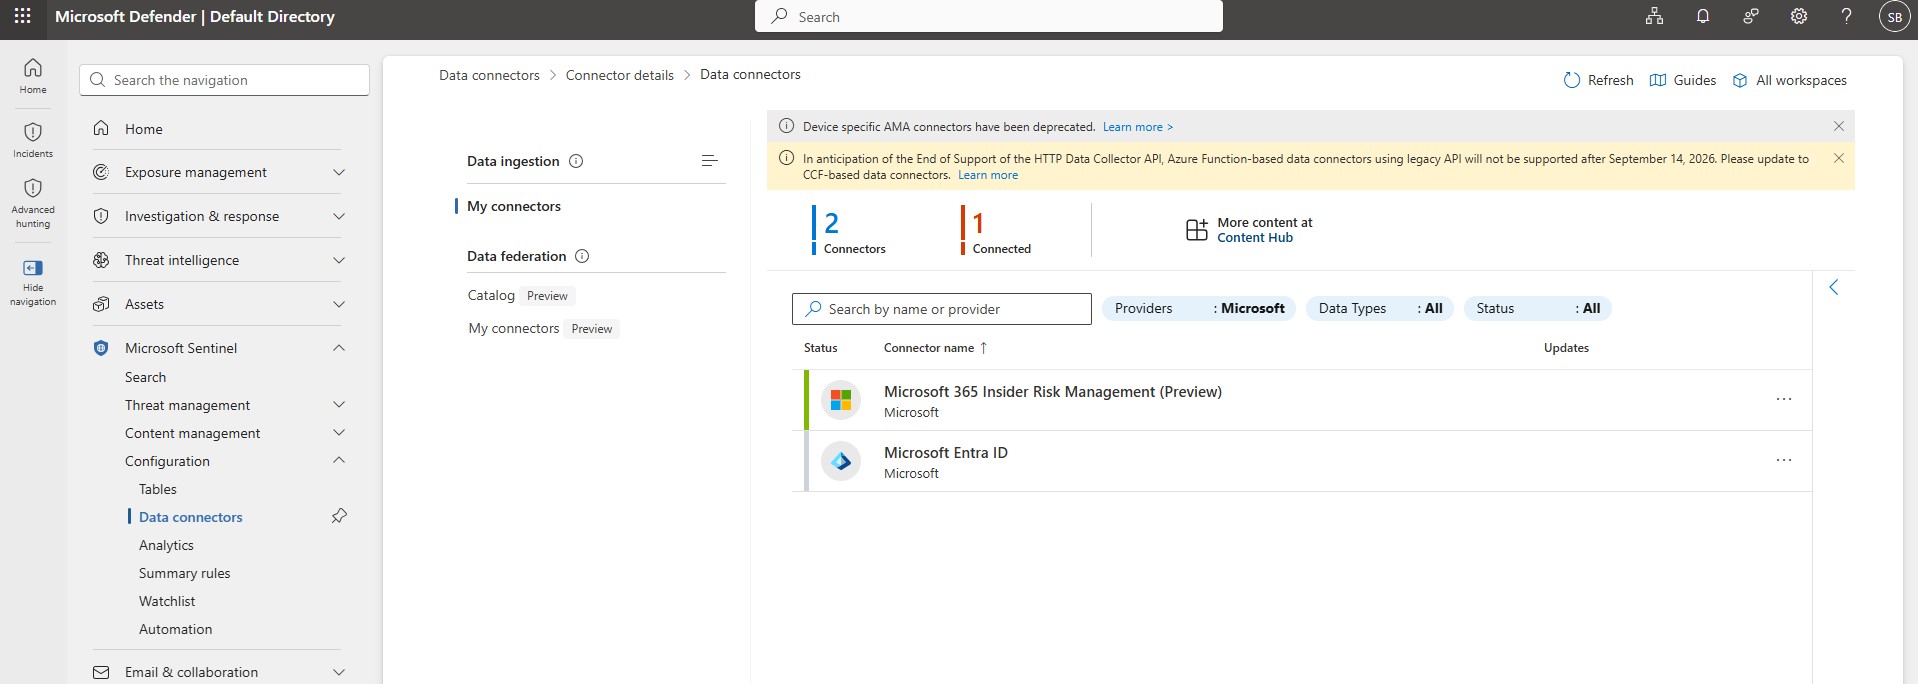This screenshot has width=1918, height=684.
Task: Expand Content management submenu
Action: coord(338,433)
